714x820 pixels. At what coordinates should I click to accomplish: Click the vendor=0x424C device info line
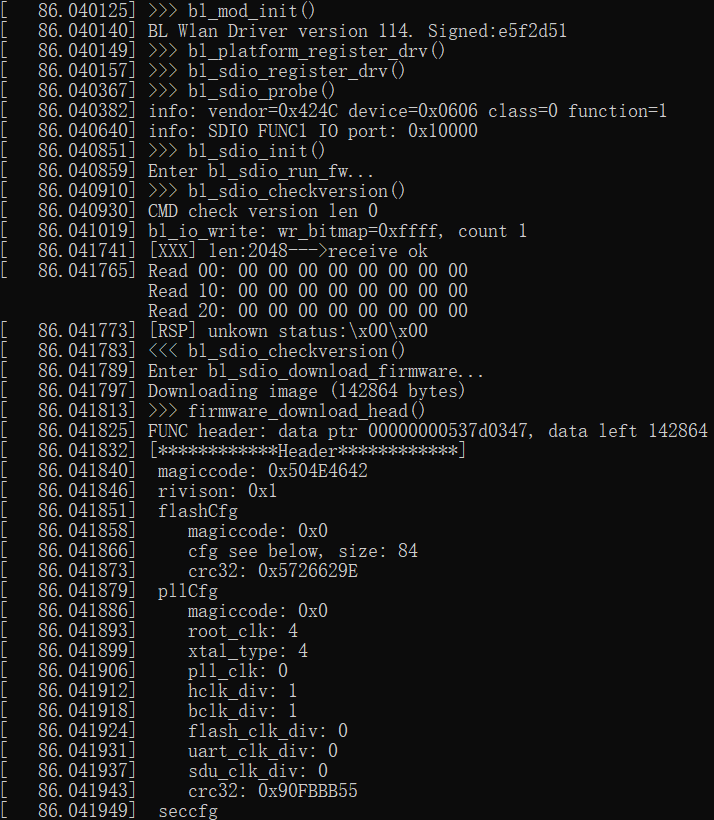point(407,111)
